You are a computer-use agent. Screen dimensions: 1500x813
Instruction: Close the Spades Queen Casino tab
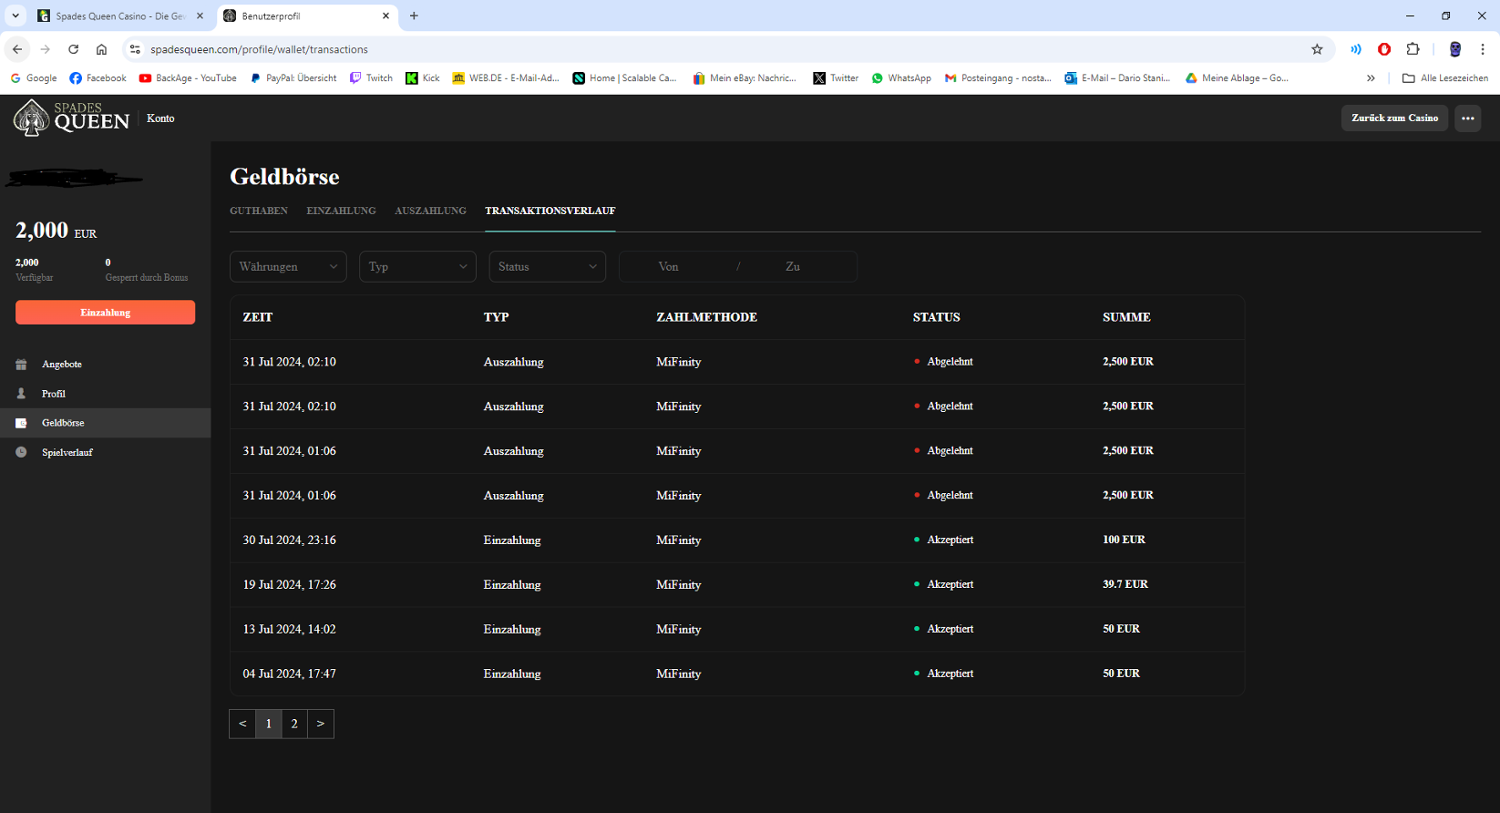[x=200, y=16]
